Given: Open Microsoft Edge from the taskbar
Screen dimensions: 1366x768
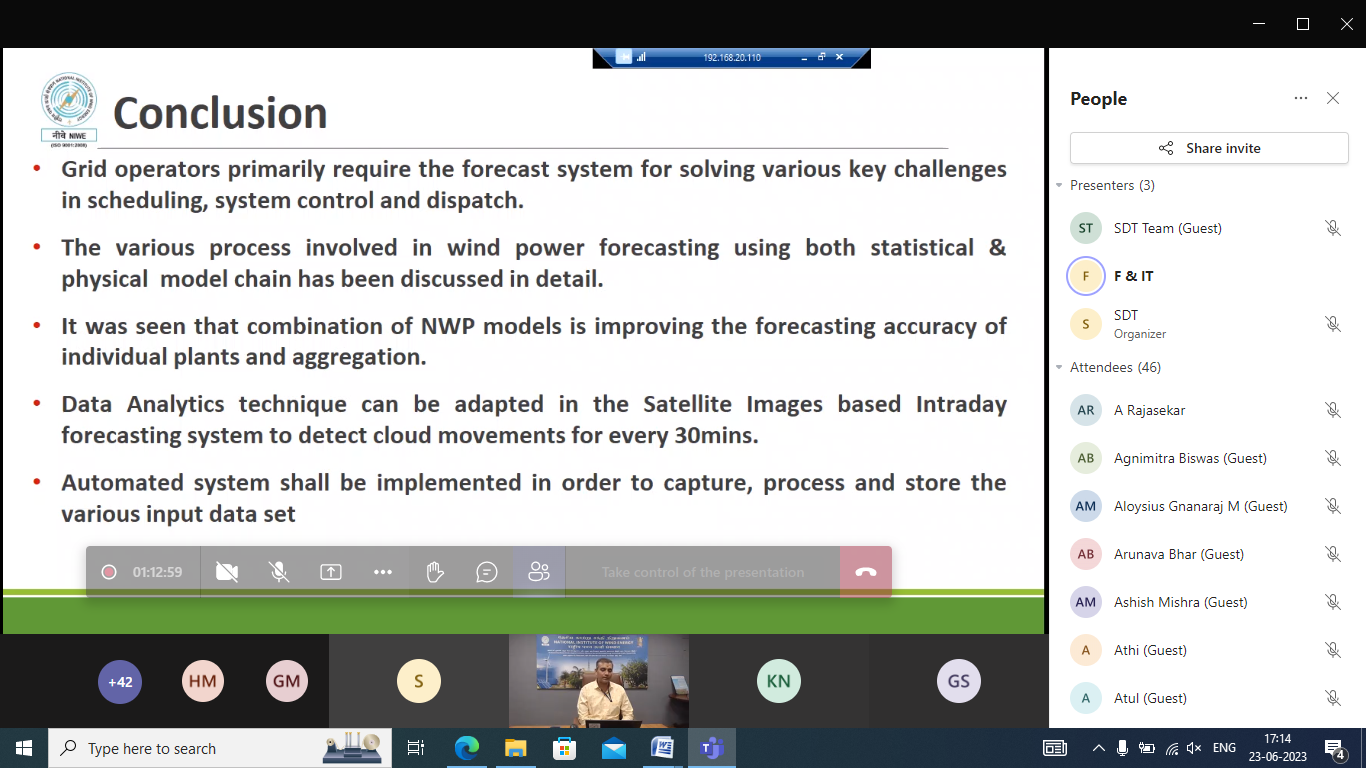Looking at the screenshot, I should pos(467,748).
